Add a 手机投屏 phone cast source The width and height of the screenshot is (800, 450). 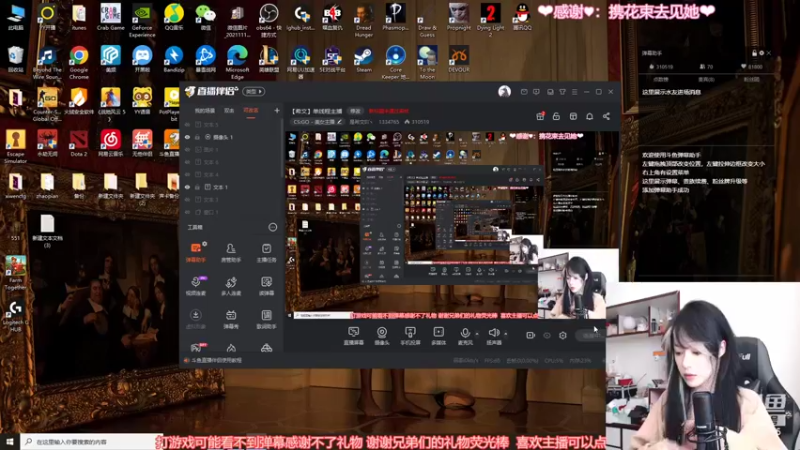click(410, 336)
